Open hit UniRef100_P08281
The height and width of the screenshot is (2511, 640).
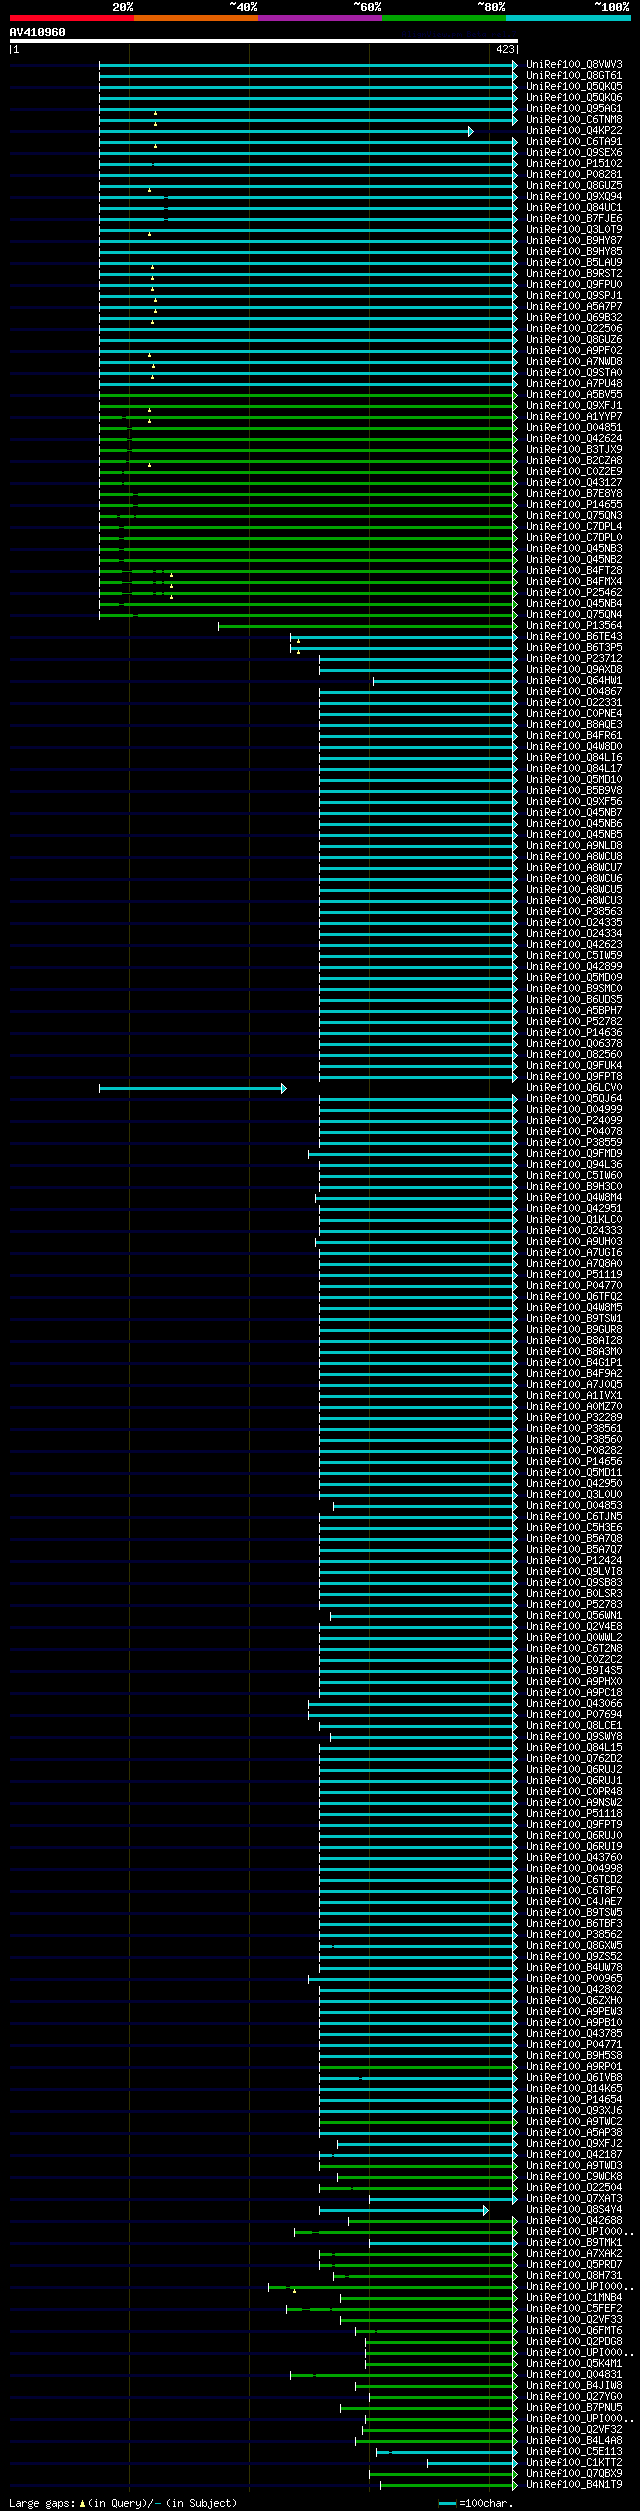574,175
